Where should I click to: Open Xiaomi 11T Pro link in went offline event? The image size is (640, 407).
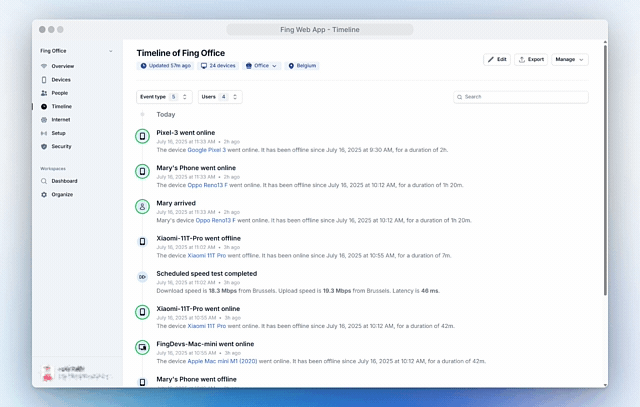207,256
